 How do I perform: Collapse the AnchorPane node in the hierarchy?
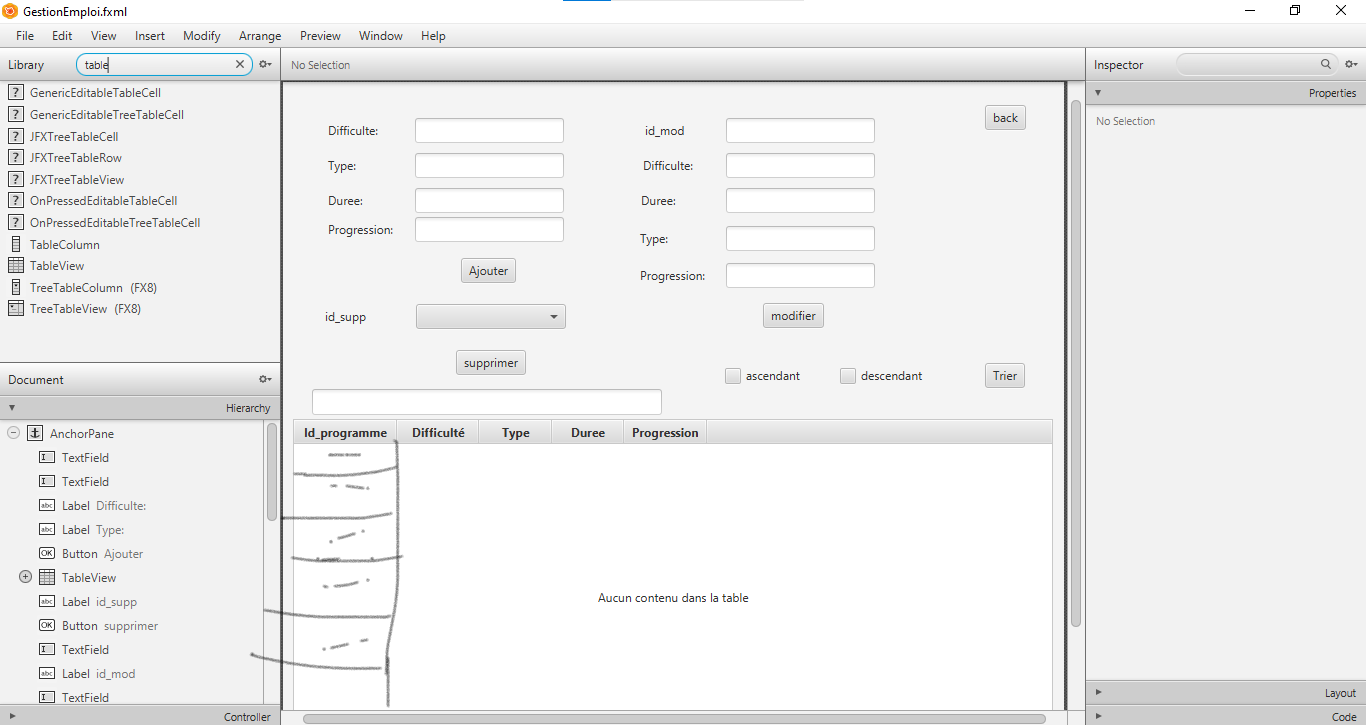13,433
